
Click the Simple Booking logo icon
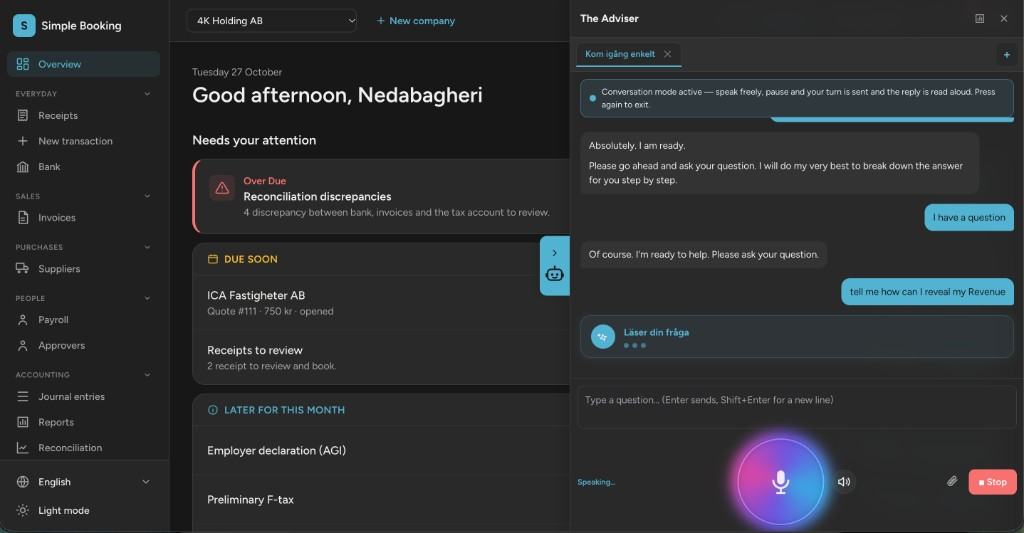pyautogui.click(x=24, y=25)
